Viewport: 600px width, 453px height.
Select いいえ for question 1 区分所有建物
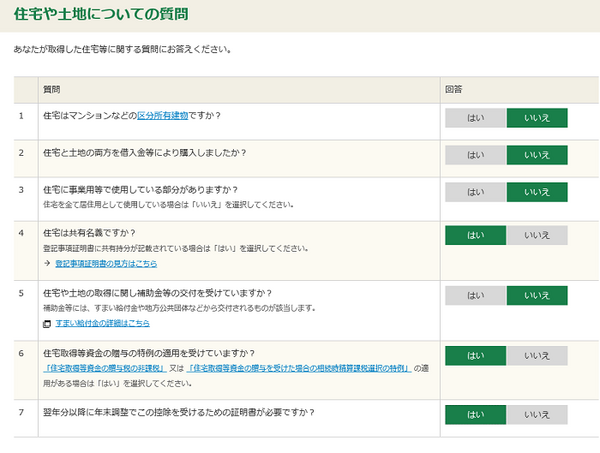click(537, 118)
